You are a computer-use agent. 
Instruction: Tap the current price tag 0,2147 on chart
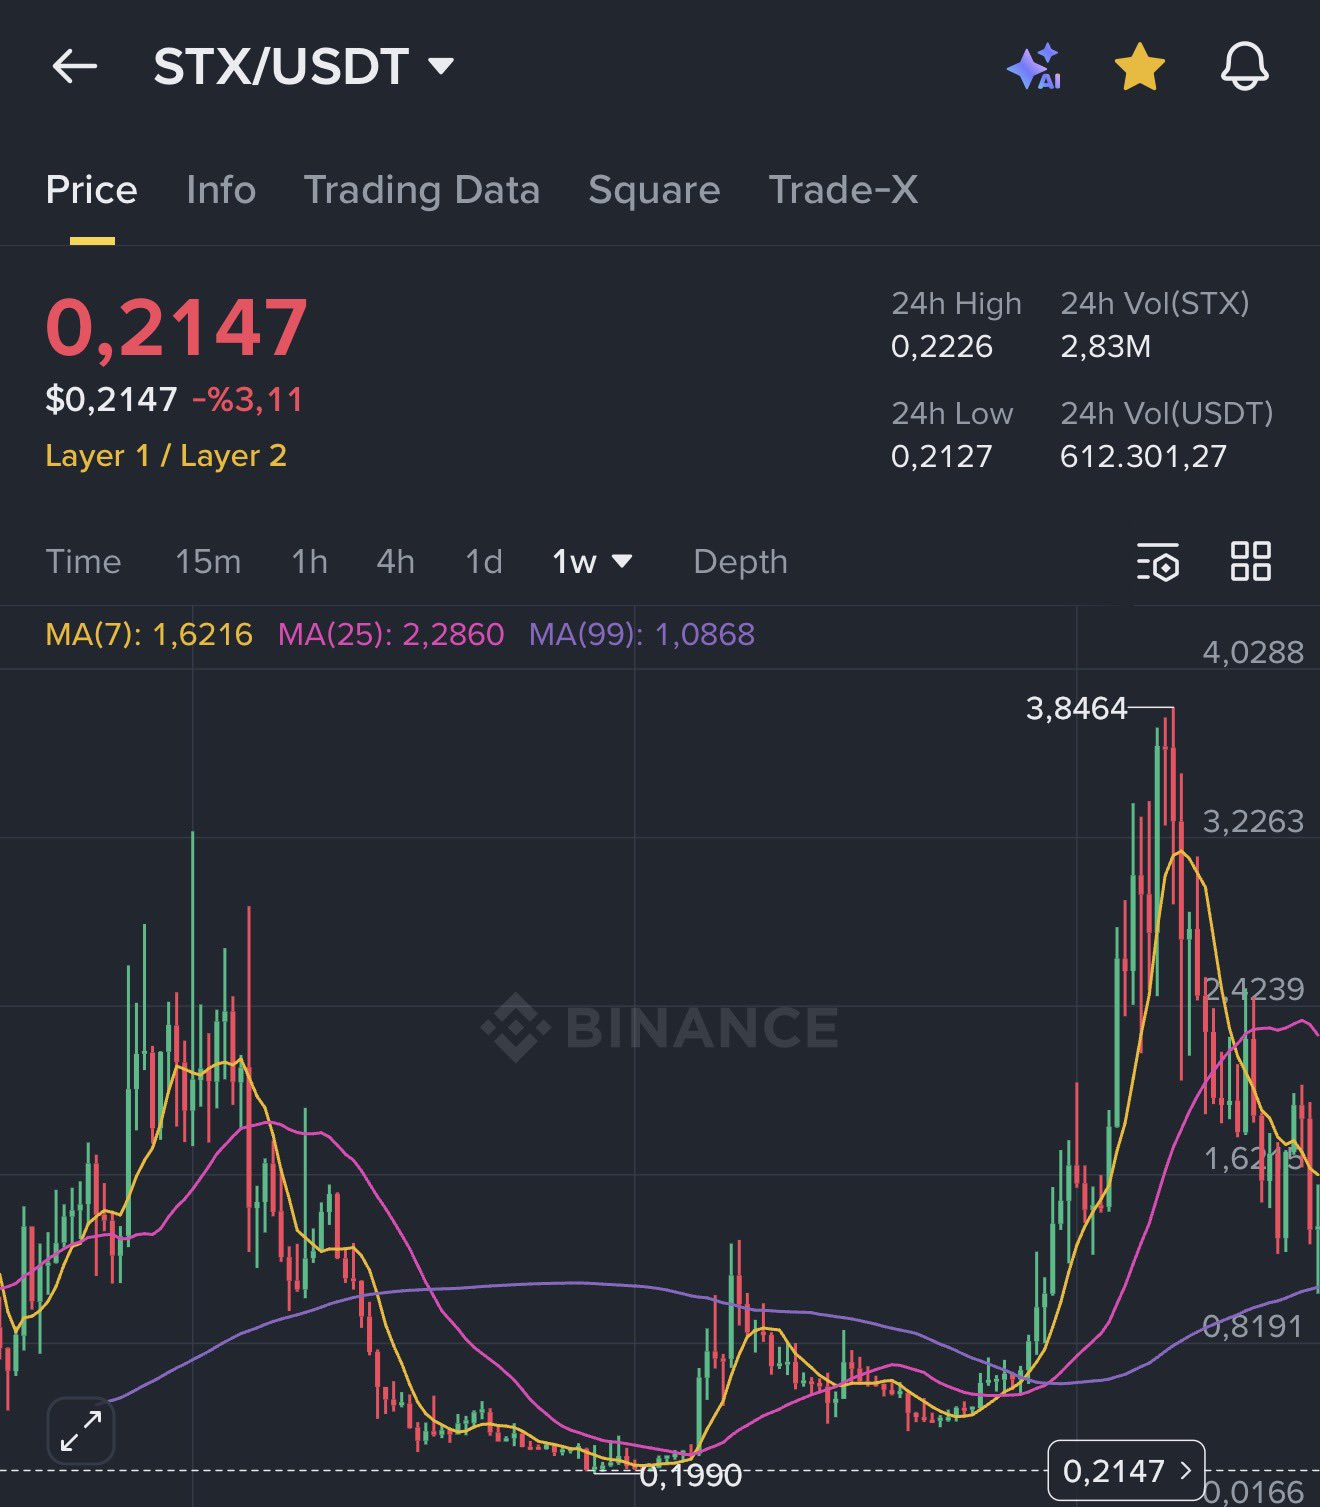[x=1126, y=1471]
